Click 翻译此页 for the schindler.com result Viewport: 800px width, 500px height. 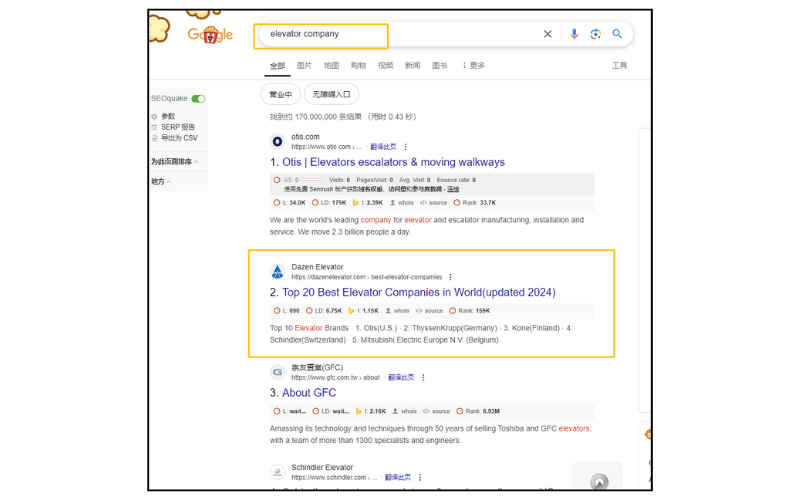click(x=397, y=478)
